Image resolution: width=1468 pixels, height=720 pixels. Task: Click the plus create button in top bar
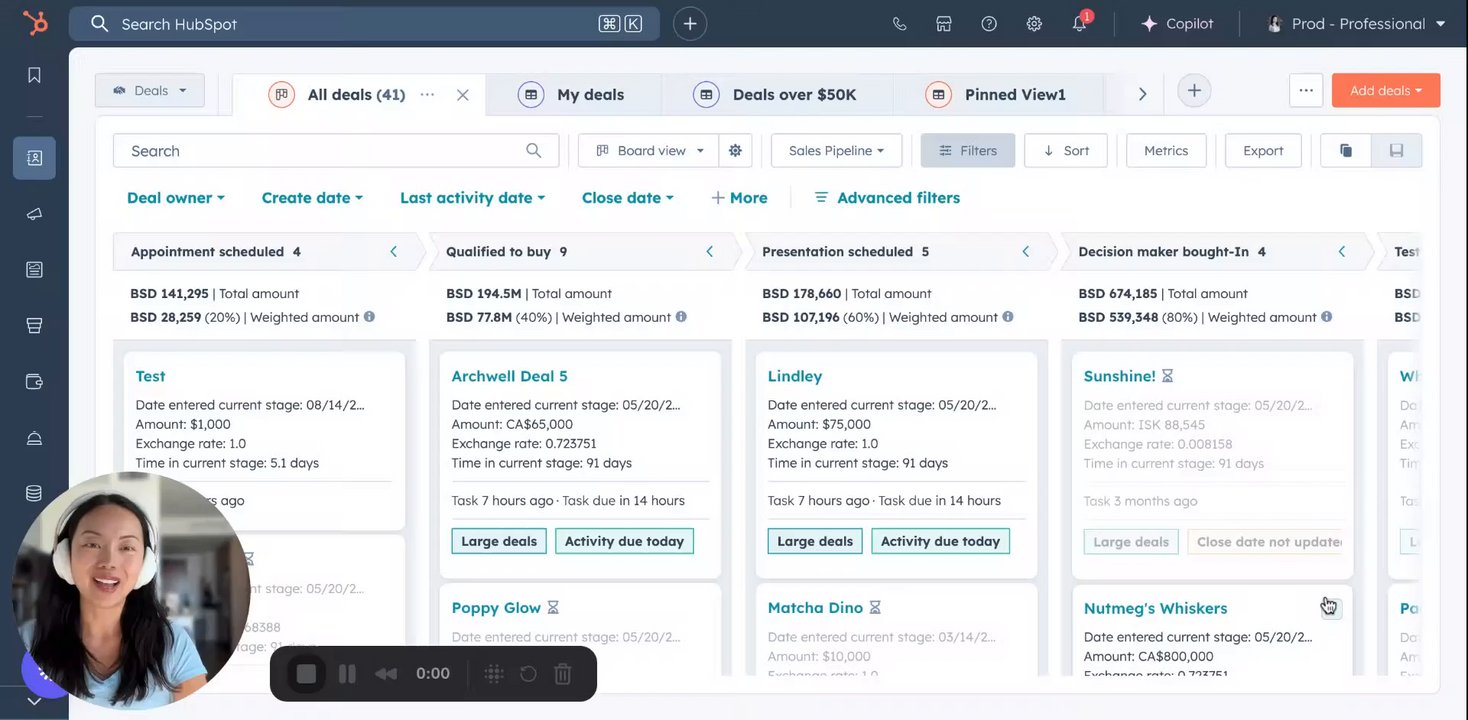690,24
